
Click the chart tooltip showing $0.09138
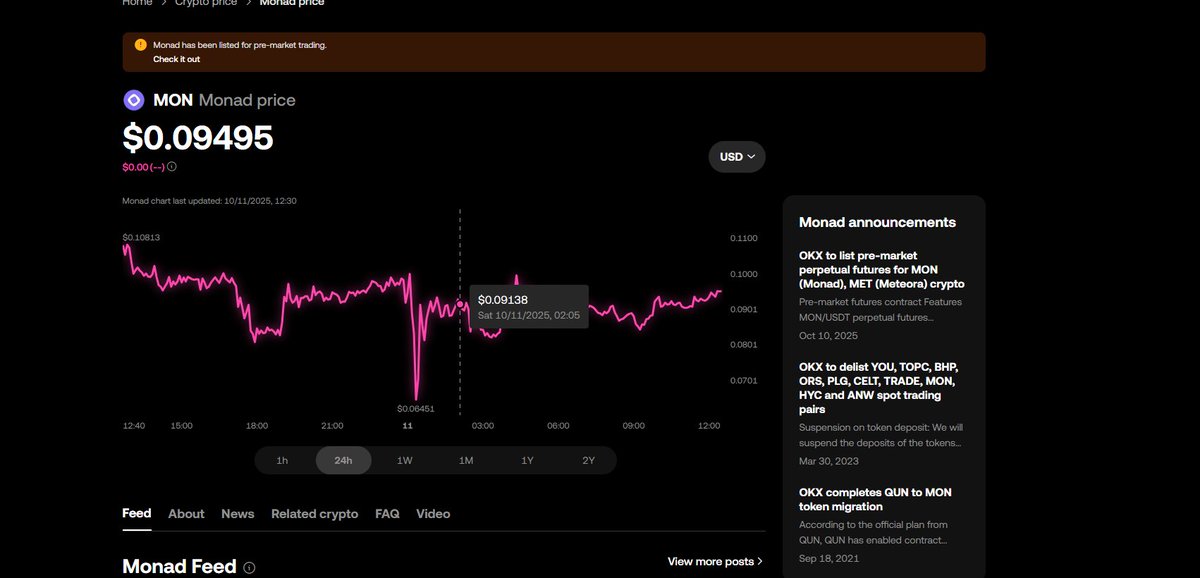click(529, 307)
